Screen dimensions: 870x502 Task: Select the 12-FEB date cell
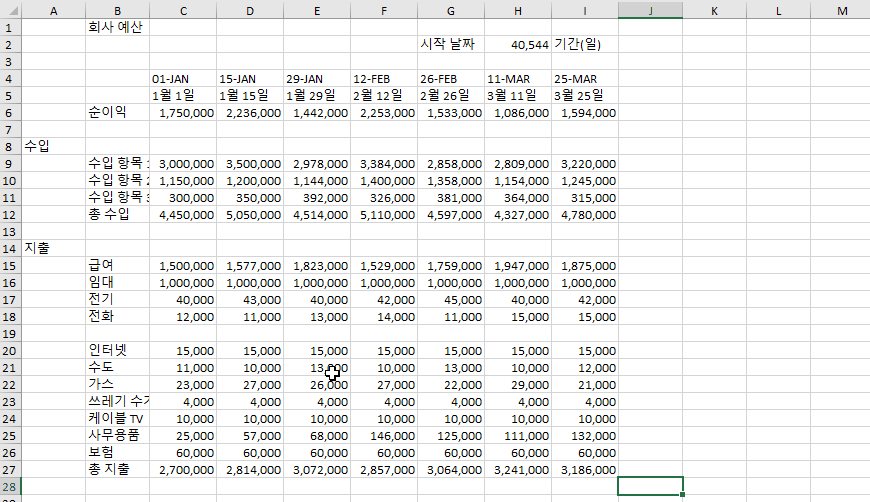tap(384, 79)
